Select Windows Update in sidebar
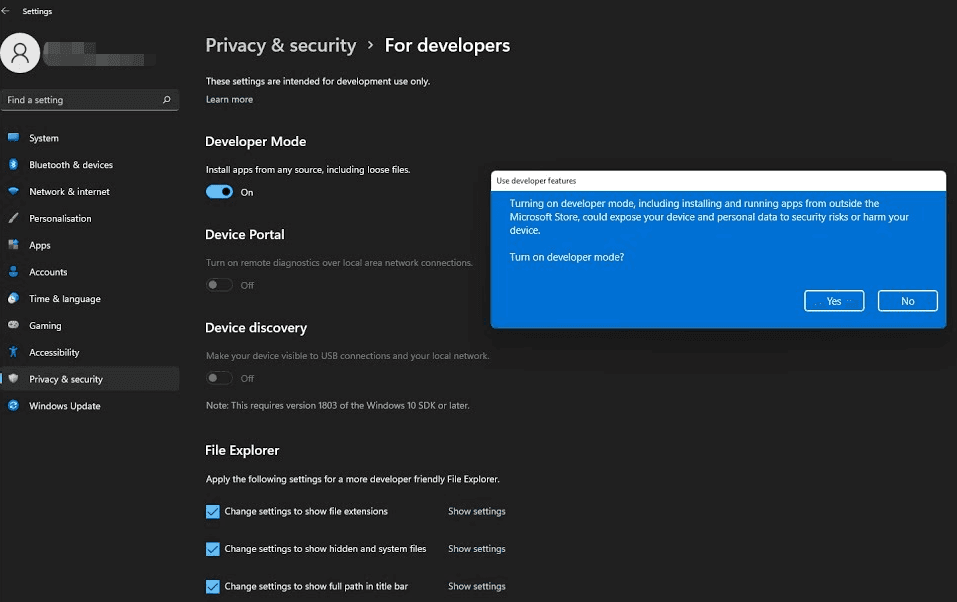Image resolution: width=957 pixels, height=602 pixels. (90, 406)
